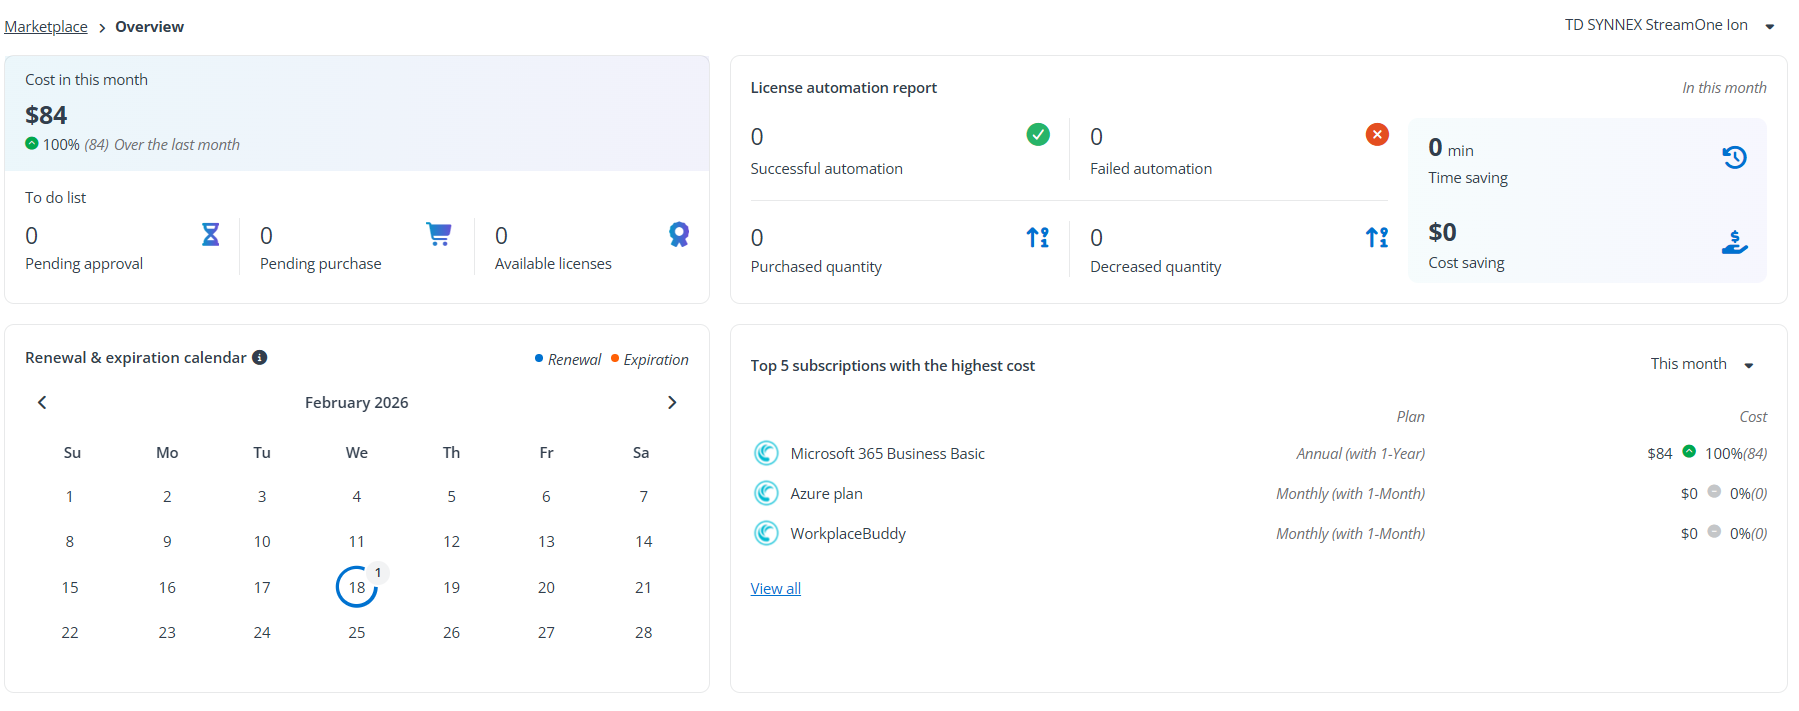Image resolution: width=1799 pixels, height=711 pixels.
Task: Click the WorkplaceBuddy Monthly (with 1-Month) text
Action: pyautogui.click(x=1350, y=533)
